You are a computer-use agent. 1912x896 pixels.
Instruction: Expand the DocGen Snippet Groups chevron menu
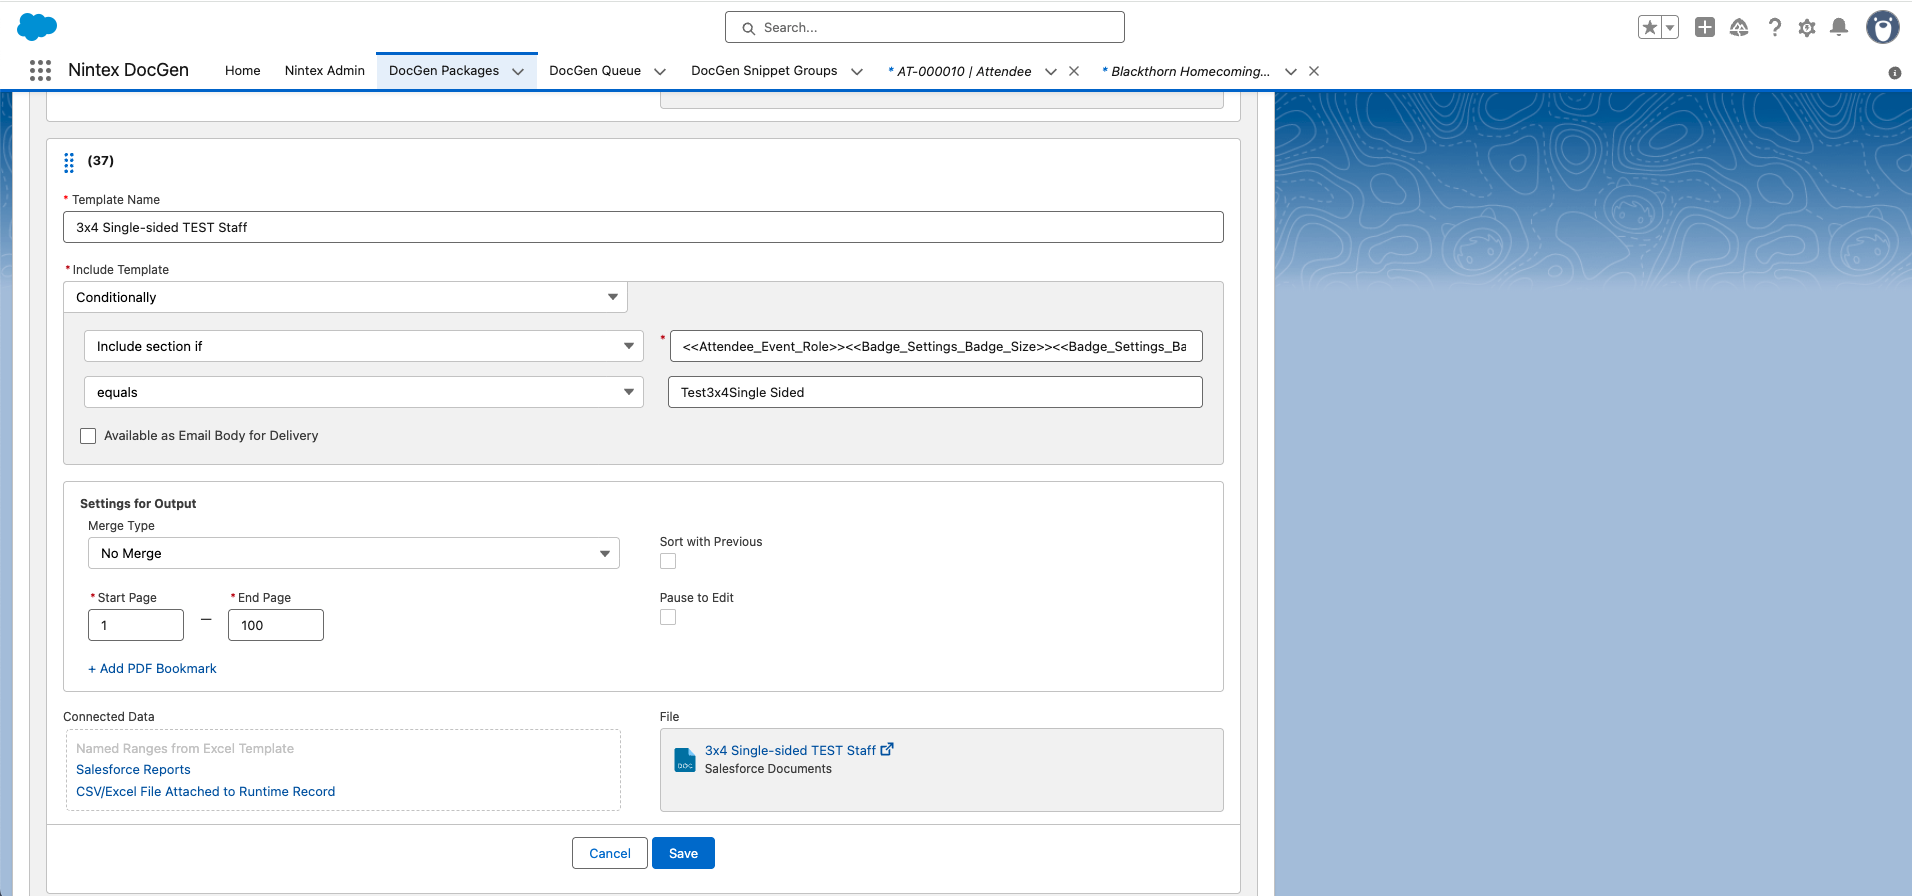pyautogui.click(x=857, y=72)
